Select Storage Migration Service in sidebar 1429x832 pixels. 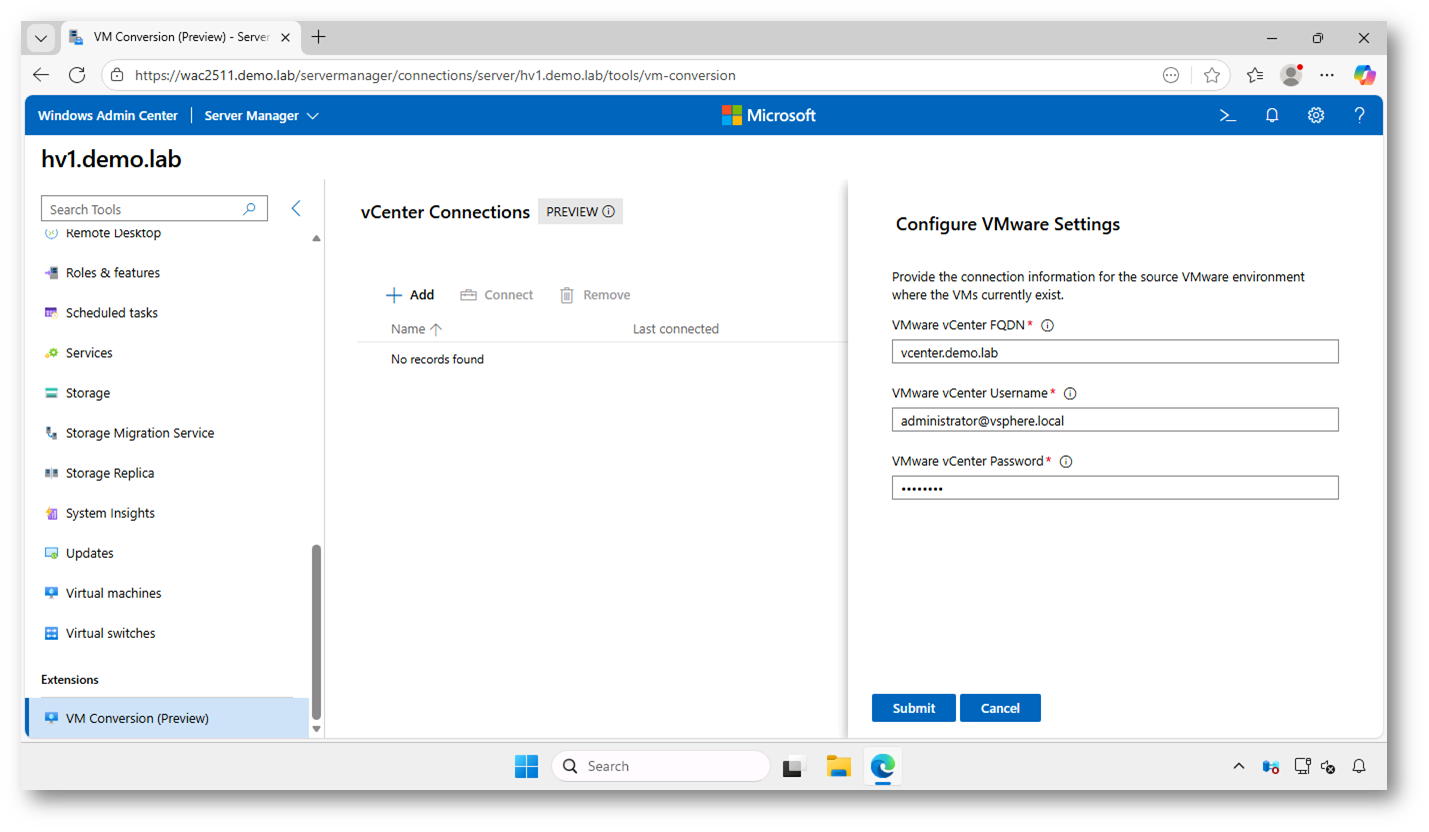139,433
